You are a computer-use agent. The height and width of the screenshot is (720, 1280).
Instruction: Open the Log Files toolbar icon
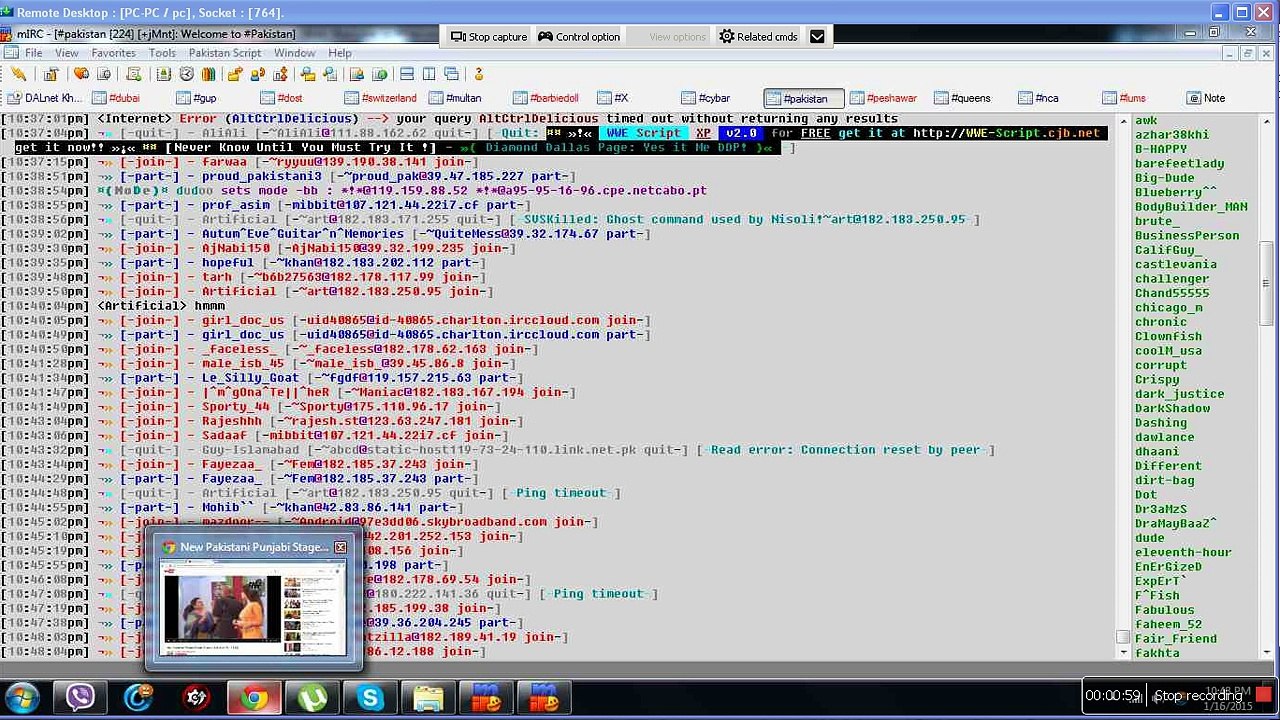coord(329,74)
